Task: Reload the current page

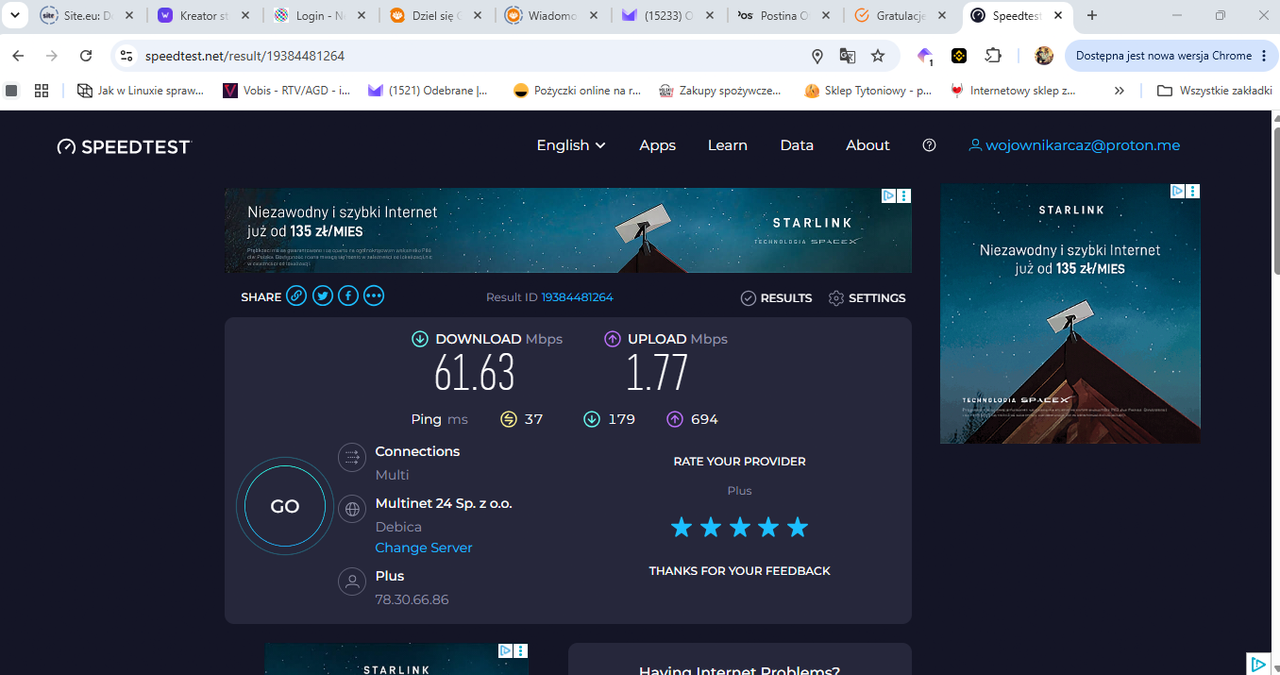Action: (x=86, y=56)
